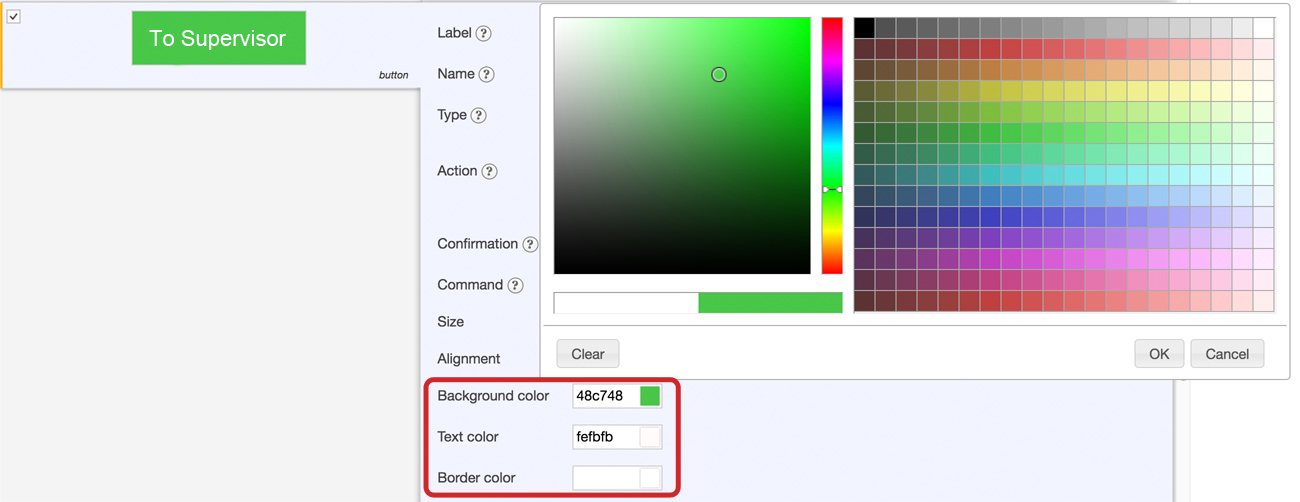The height and width of the screenshot is (502, 1300).
Task: Click the help icon beside Name
Action: (486, 74)
